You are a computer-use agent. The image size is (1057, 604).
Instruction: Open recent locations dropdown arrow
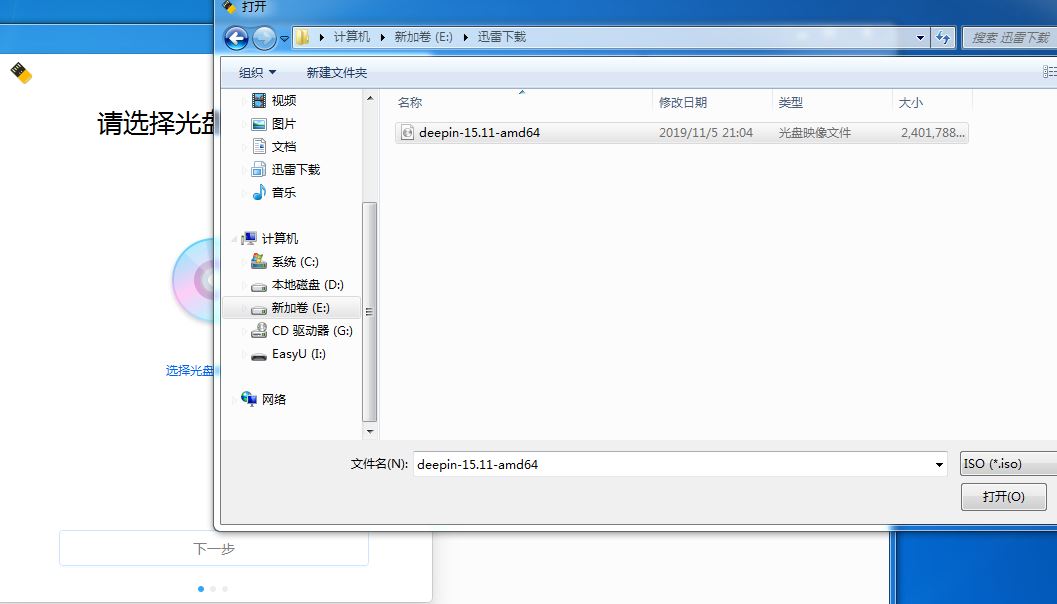click(284, 38)
